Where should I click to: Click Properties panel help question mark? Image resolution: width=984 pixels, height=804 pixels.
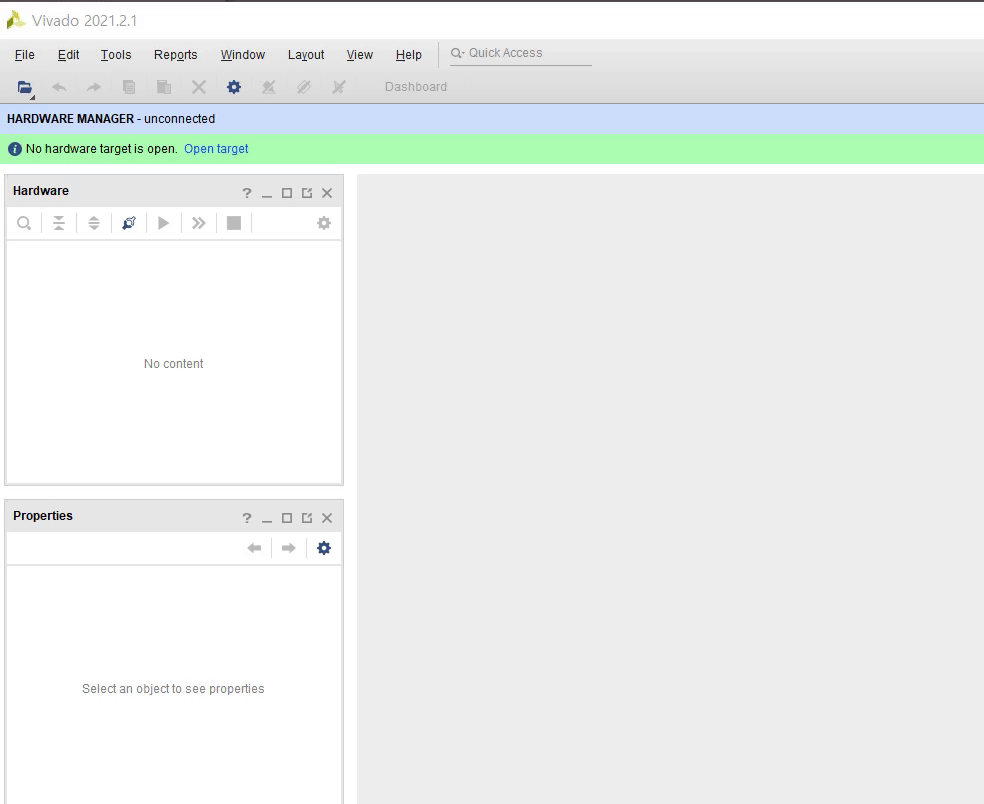pos(247,518)
